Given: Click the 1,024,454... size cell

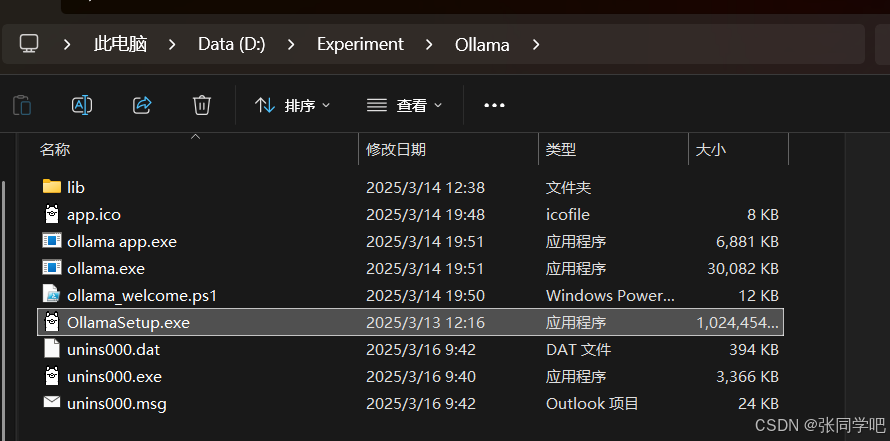Looking at the screenshot, I should (x=738, y=323).
